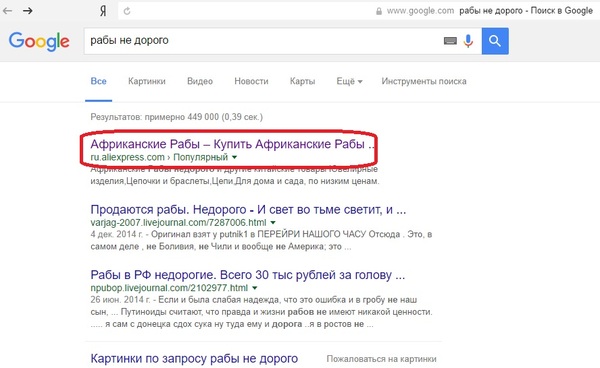Open "Продаются рабы. Недорого" result link
Viewport: 600px width, 368px height.
[248, 210]
